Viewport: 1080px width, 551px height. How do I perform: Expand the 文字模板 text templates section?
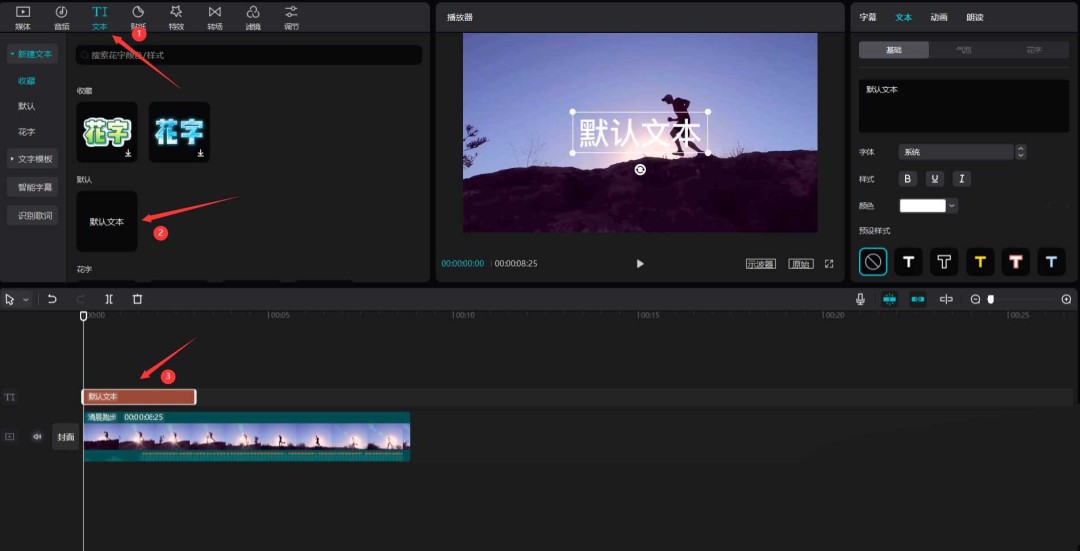[x=32, y=159]
